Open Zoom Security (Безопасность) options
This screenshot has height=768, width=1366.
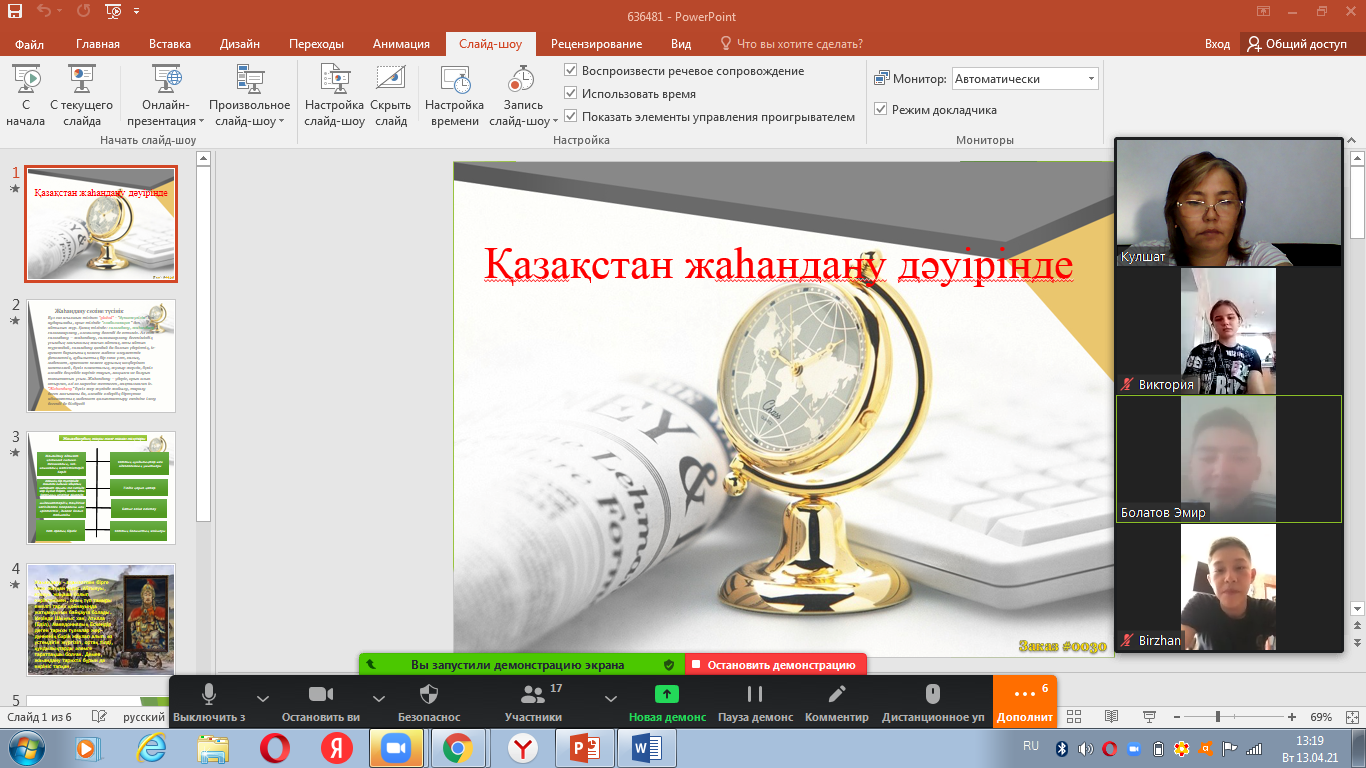[429, 701]
